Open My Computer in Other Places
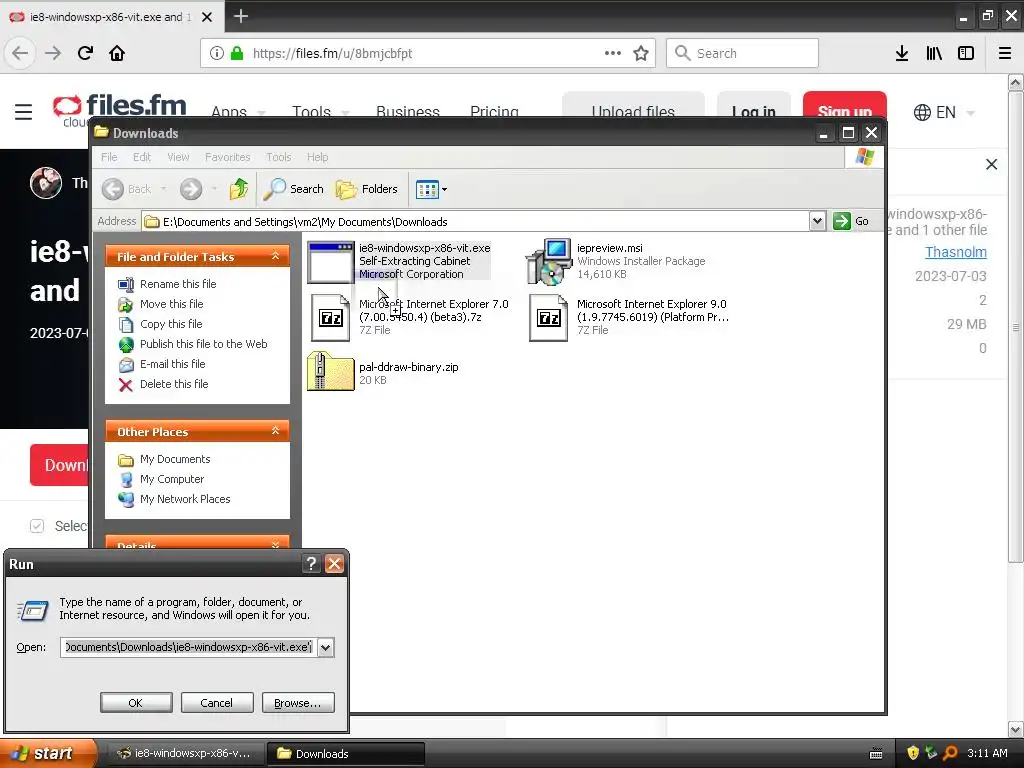The width and height of the screenshot is (1024, 768). coord(172,479)
